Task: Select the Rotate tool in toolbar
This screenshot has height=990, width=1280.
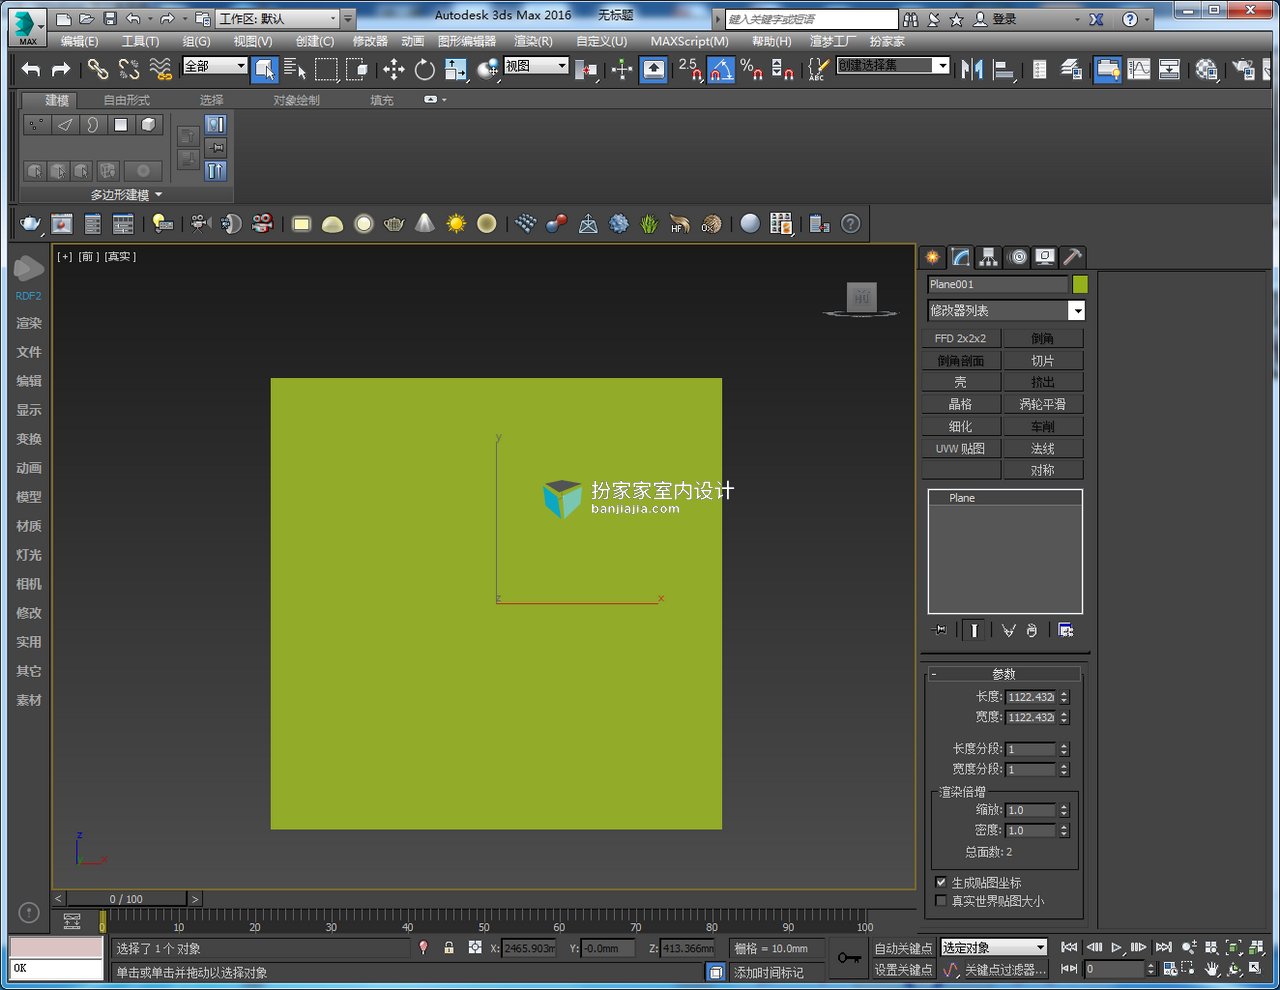Action: 425,69
